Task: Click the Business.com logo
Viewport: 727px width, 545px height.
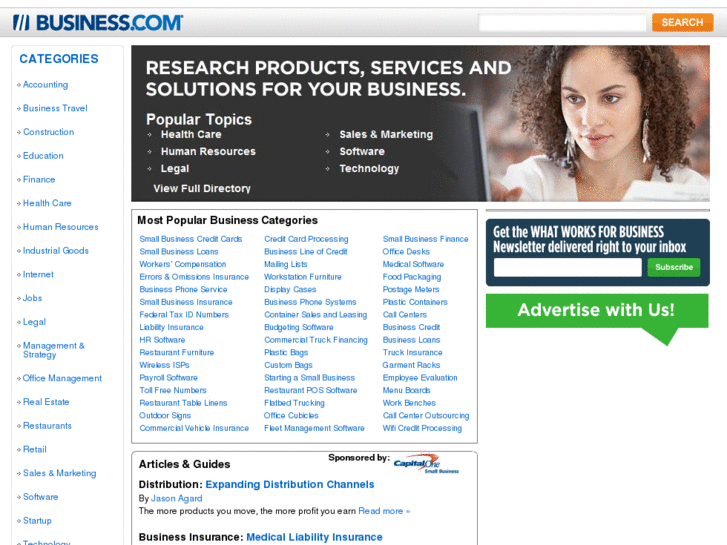Action: click(98, 22)
